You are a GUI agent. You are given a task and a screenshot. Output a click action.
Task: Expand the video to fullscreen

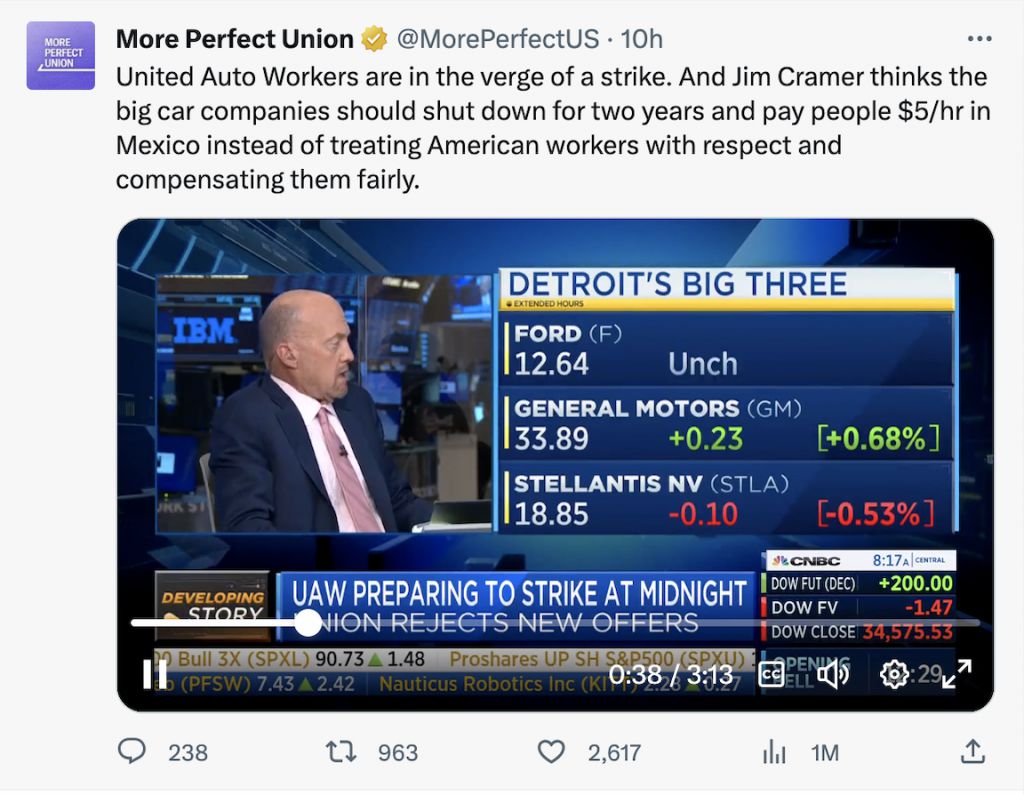(957, 674)
